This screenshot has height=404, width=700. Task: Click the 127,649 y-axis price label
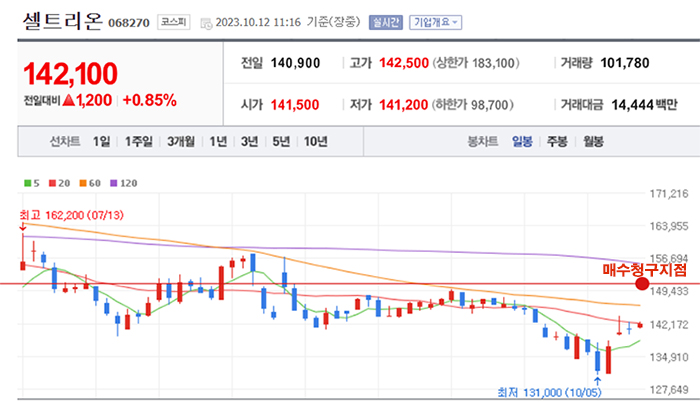click(x=669, y=390)
